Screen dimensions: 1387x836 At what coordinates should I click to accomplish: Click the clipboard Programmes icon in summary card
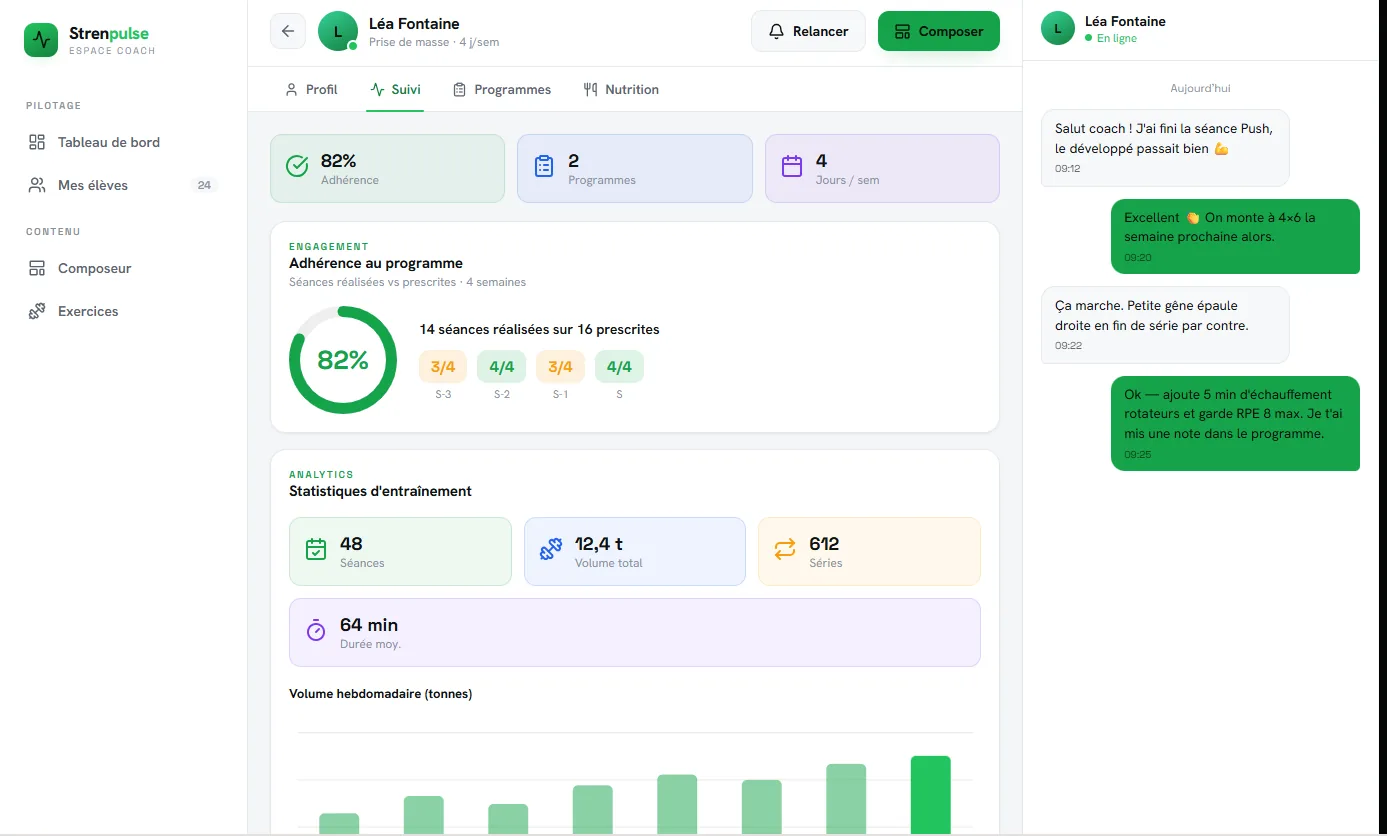[544, 166]
